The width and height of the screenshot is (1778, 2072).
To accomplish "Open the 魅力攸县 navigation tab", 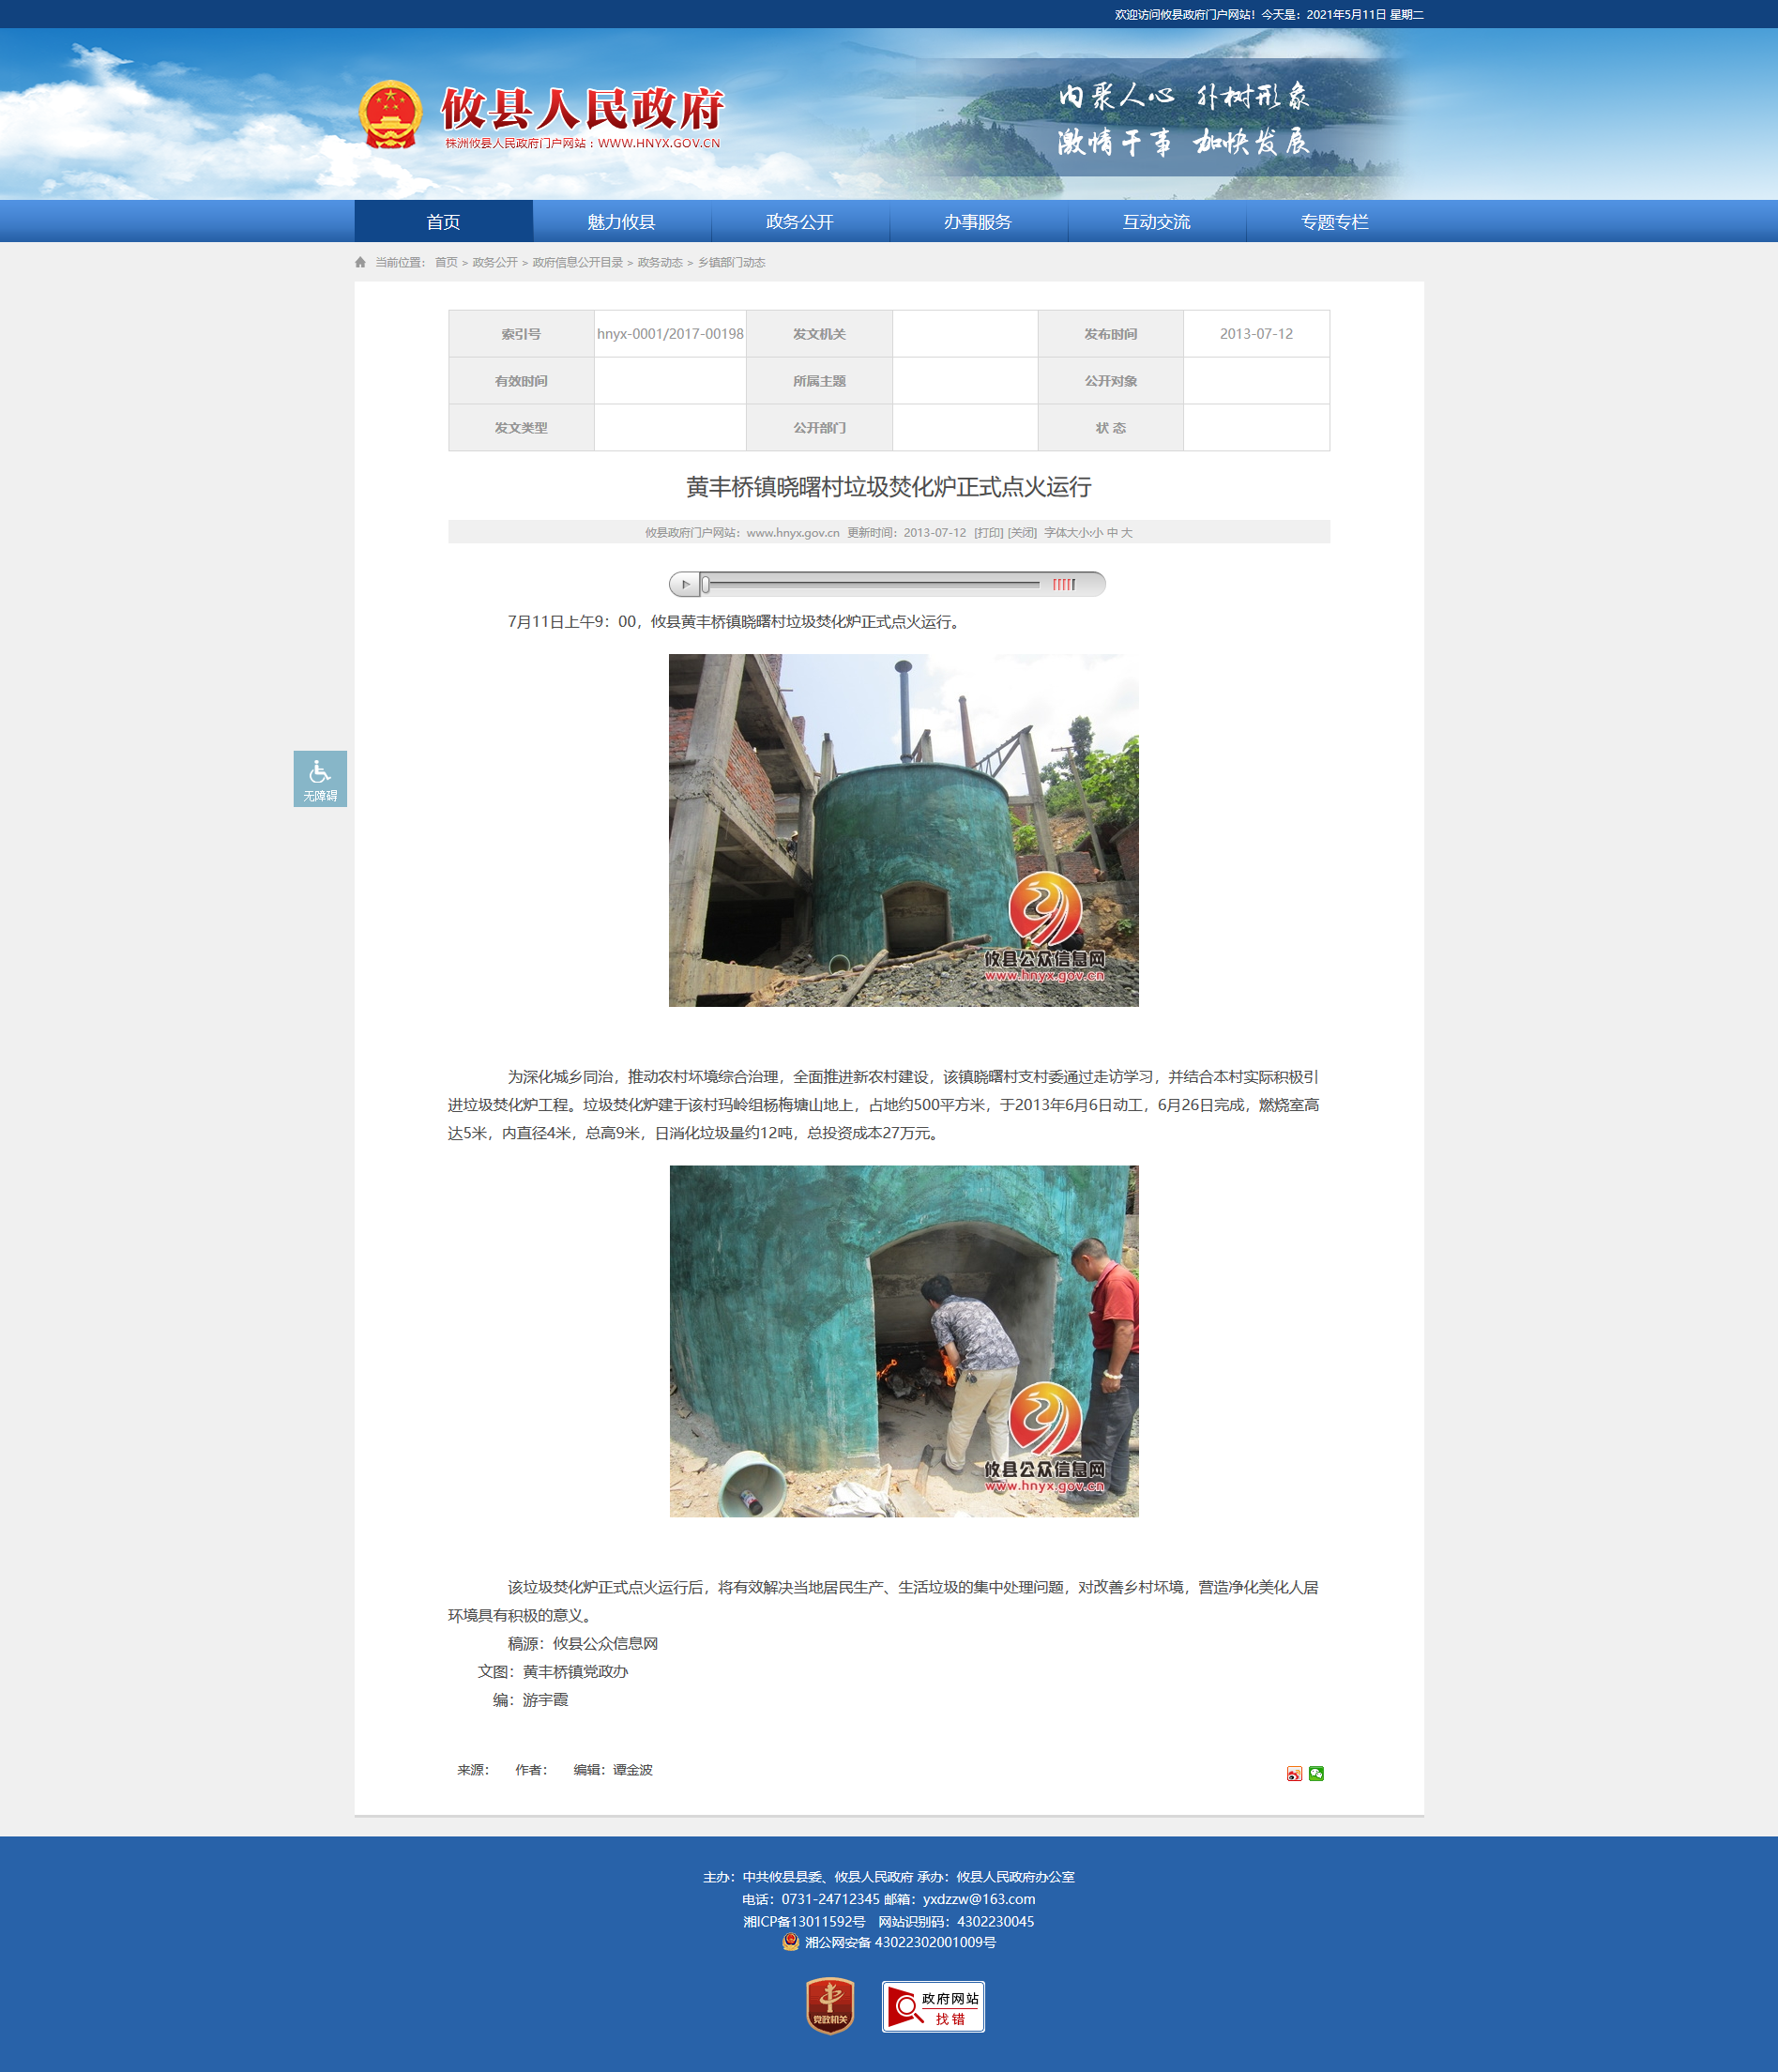I will 621,222.
